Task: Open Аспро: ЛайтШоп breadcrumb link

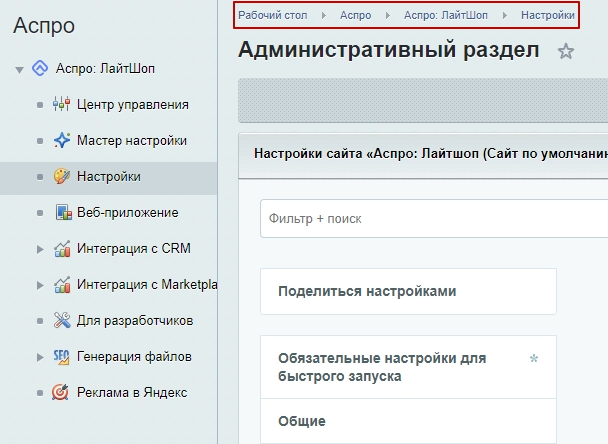Action: pos(446,15)
